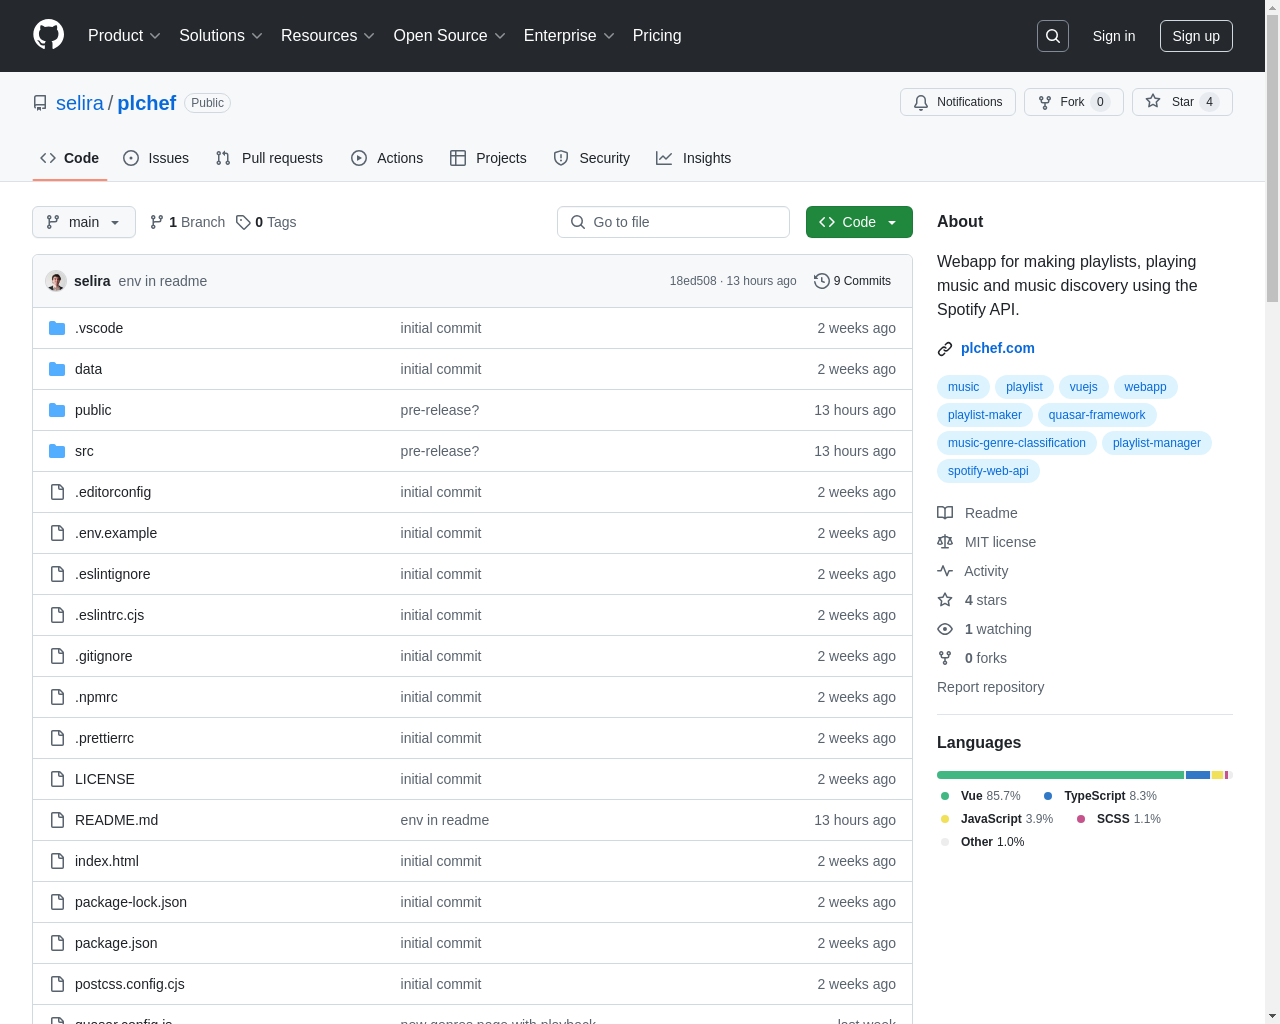Switch to the Issues tab
The height and width of the screenshot is (1024, 1280).
tap(156, 158)
